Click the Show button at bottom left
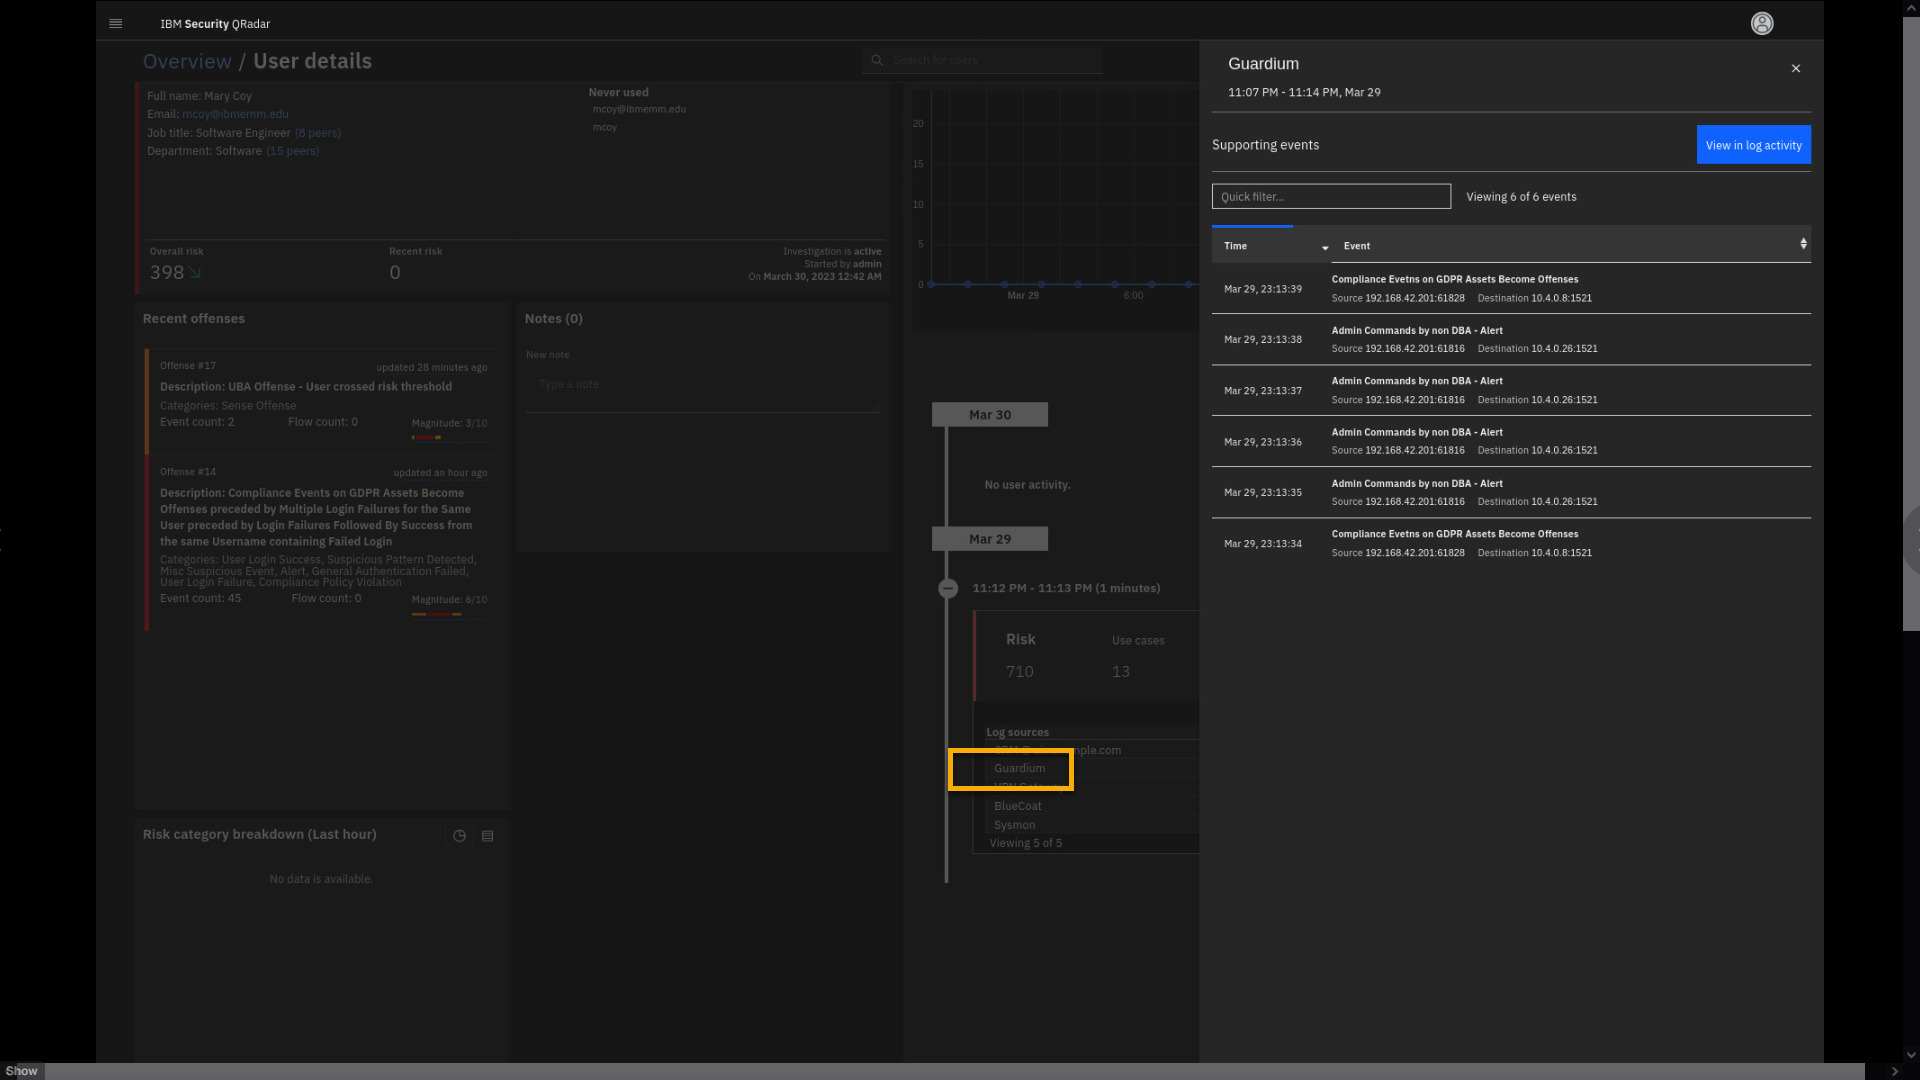The image size is (1920, 1080). 21,1071
